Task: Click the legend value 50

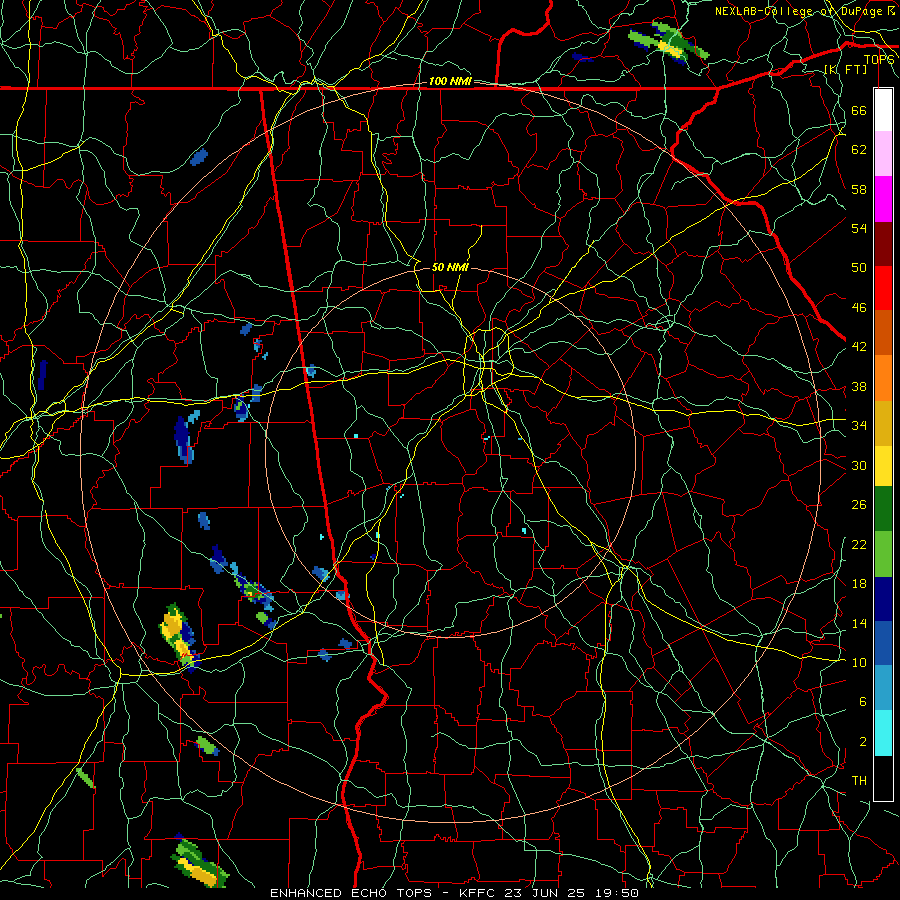Action: coord(859,268)
